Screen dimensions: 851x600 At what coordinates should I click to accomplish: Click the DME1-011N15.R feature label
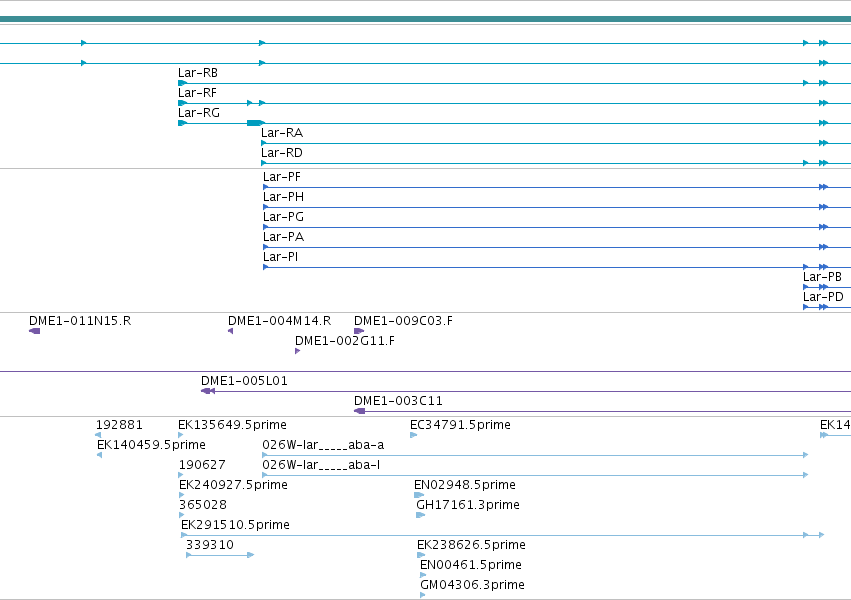coord(80,321)
